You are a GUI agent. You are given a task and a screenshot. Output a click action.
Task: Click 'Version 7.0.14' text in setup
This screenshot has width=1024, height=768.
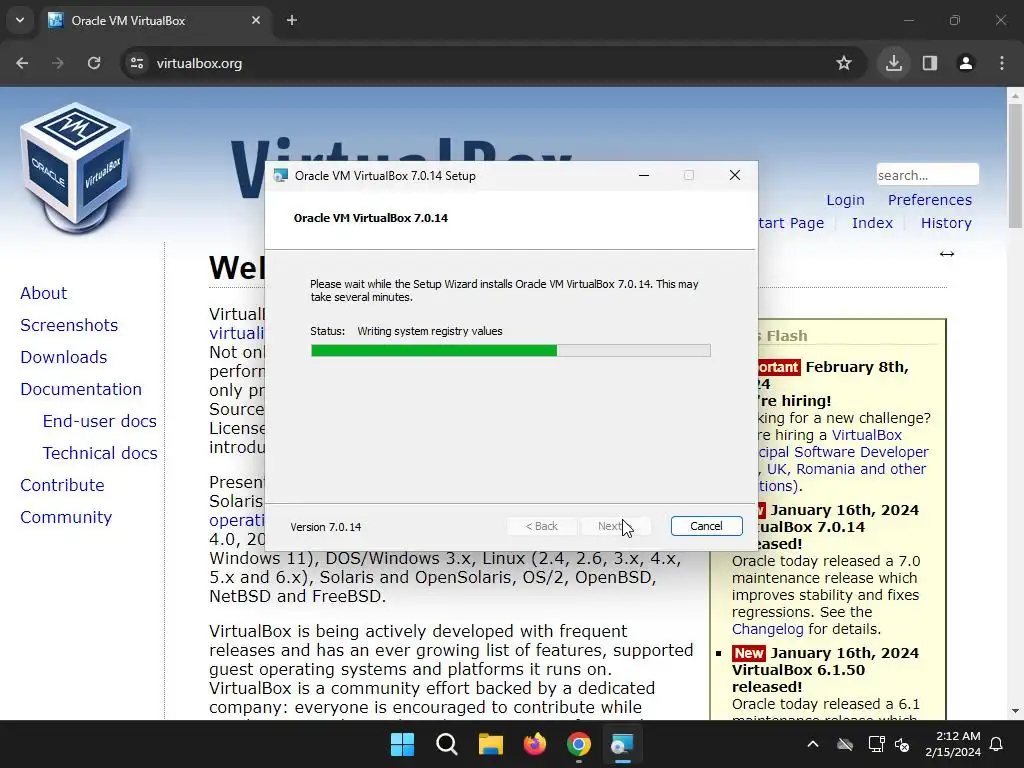325,526
